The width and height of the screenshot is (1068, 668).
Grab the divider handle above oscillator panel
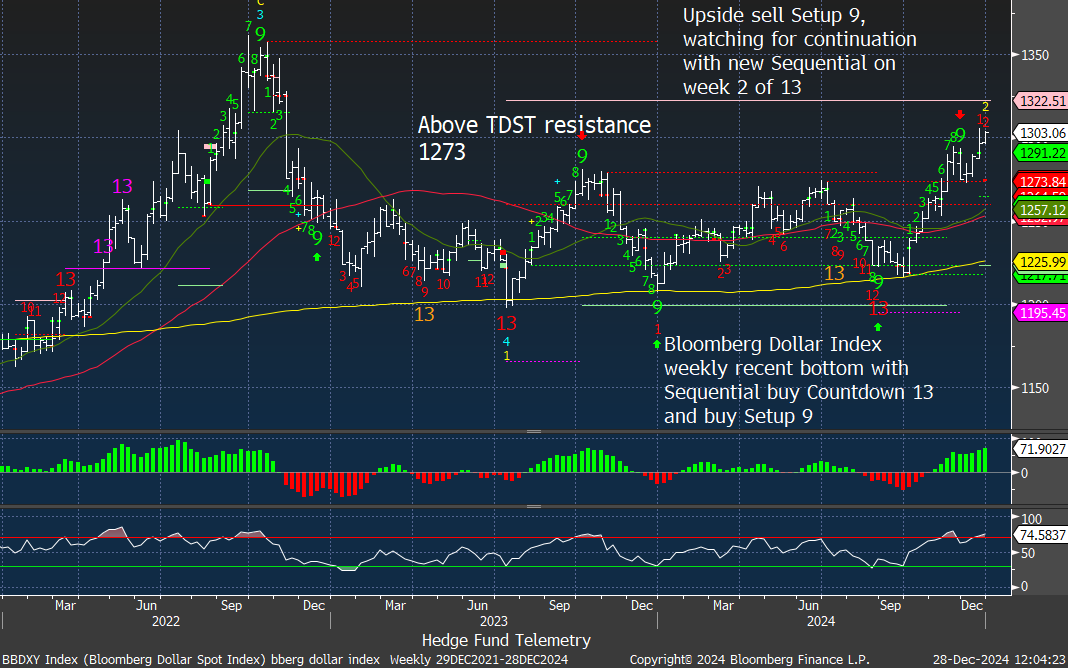[534, 507]
